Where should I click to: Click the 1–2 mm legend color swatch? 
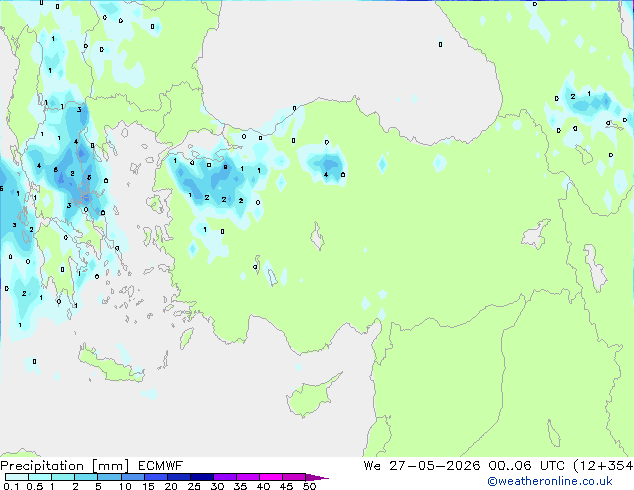(x=63, y=477)
